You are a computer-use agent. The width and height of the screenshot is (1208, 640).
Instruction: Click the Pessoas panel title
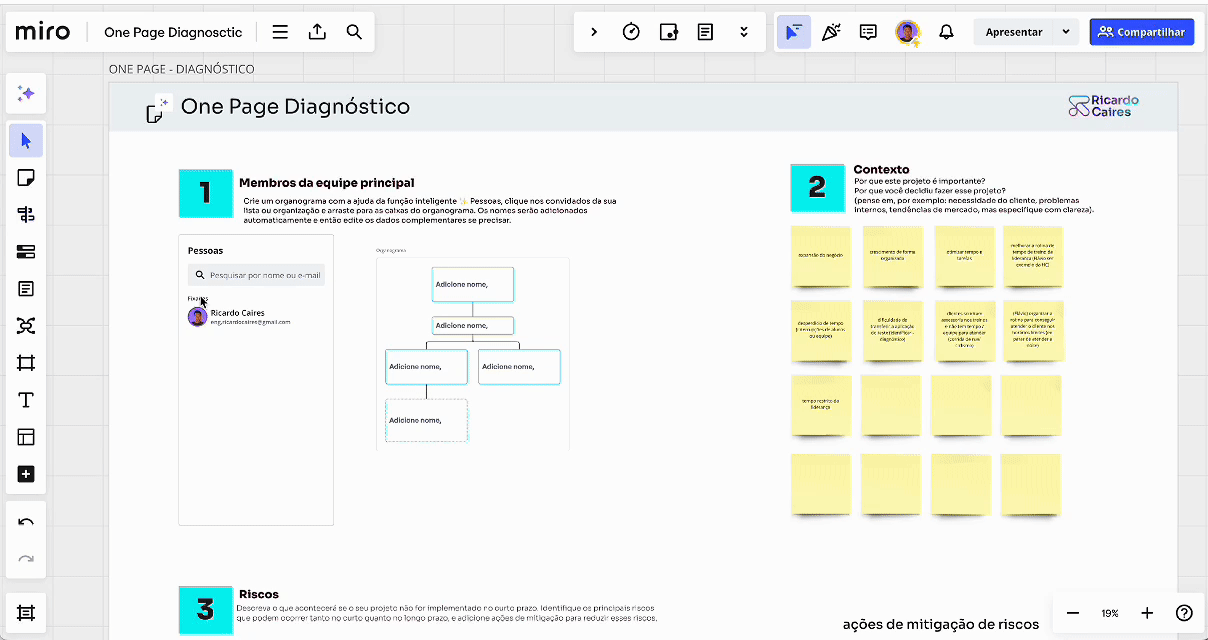206,250
